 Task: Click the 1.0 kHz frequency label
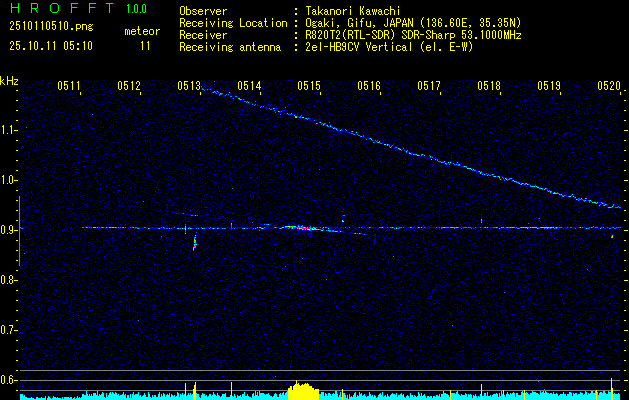click(x=9, y=180)
